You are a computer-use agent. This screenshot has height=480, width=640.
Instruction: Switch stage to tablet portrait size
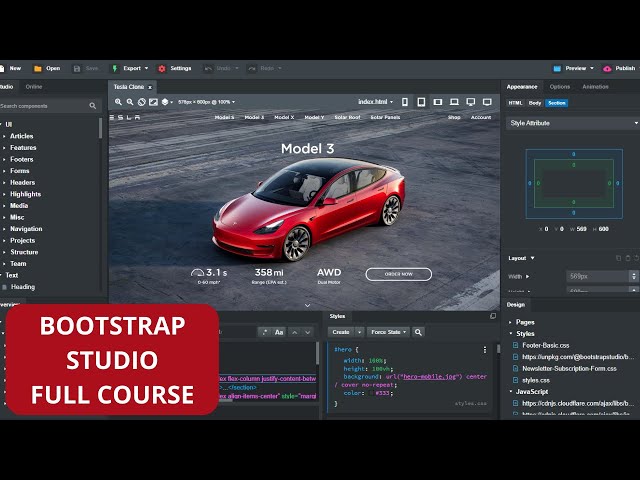(421, 102)
